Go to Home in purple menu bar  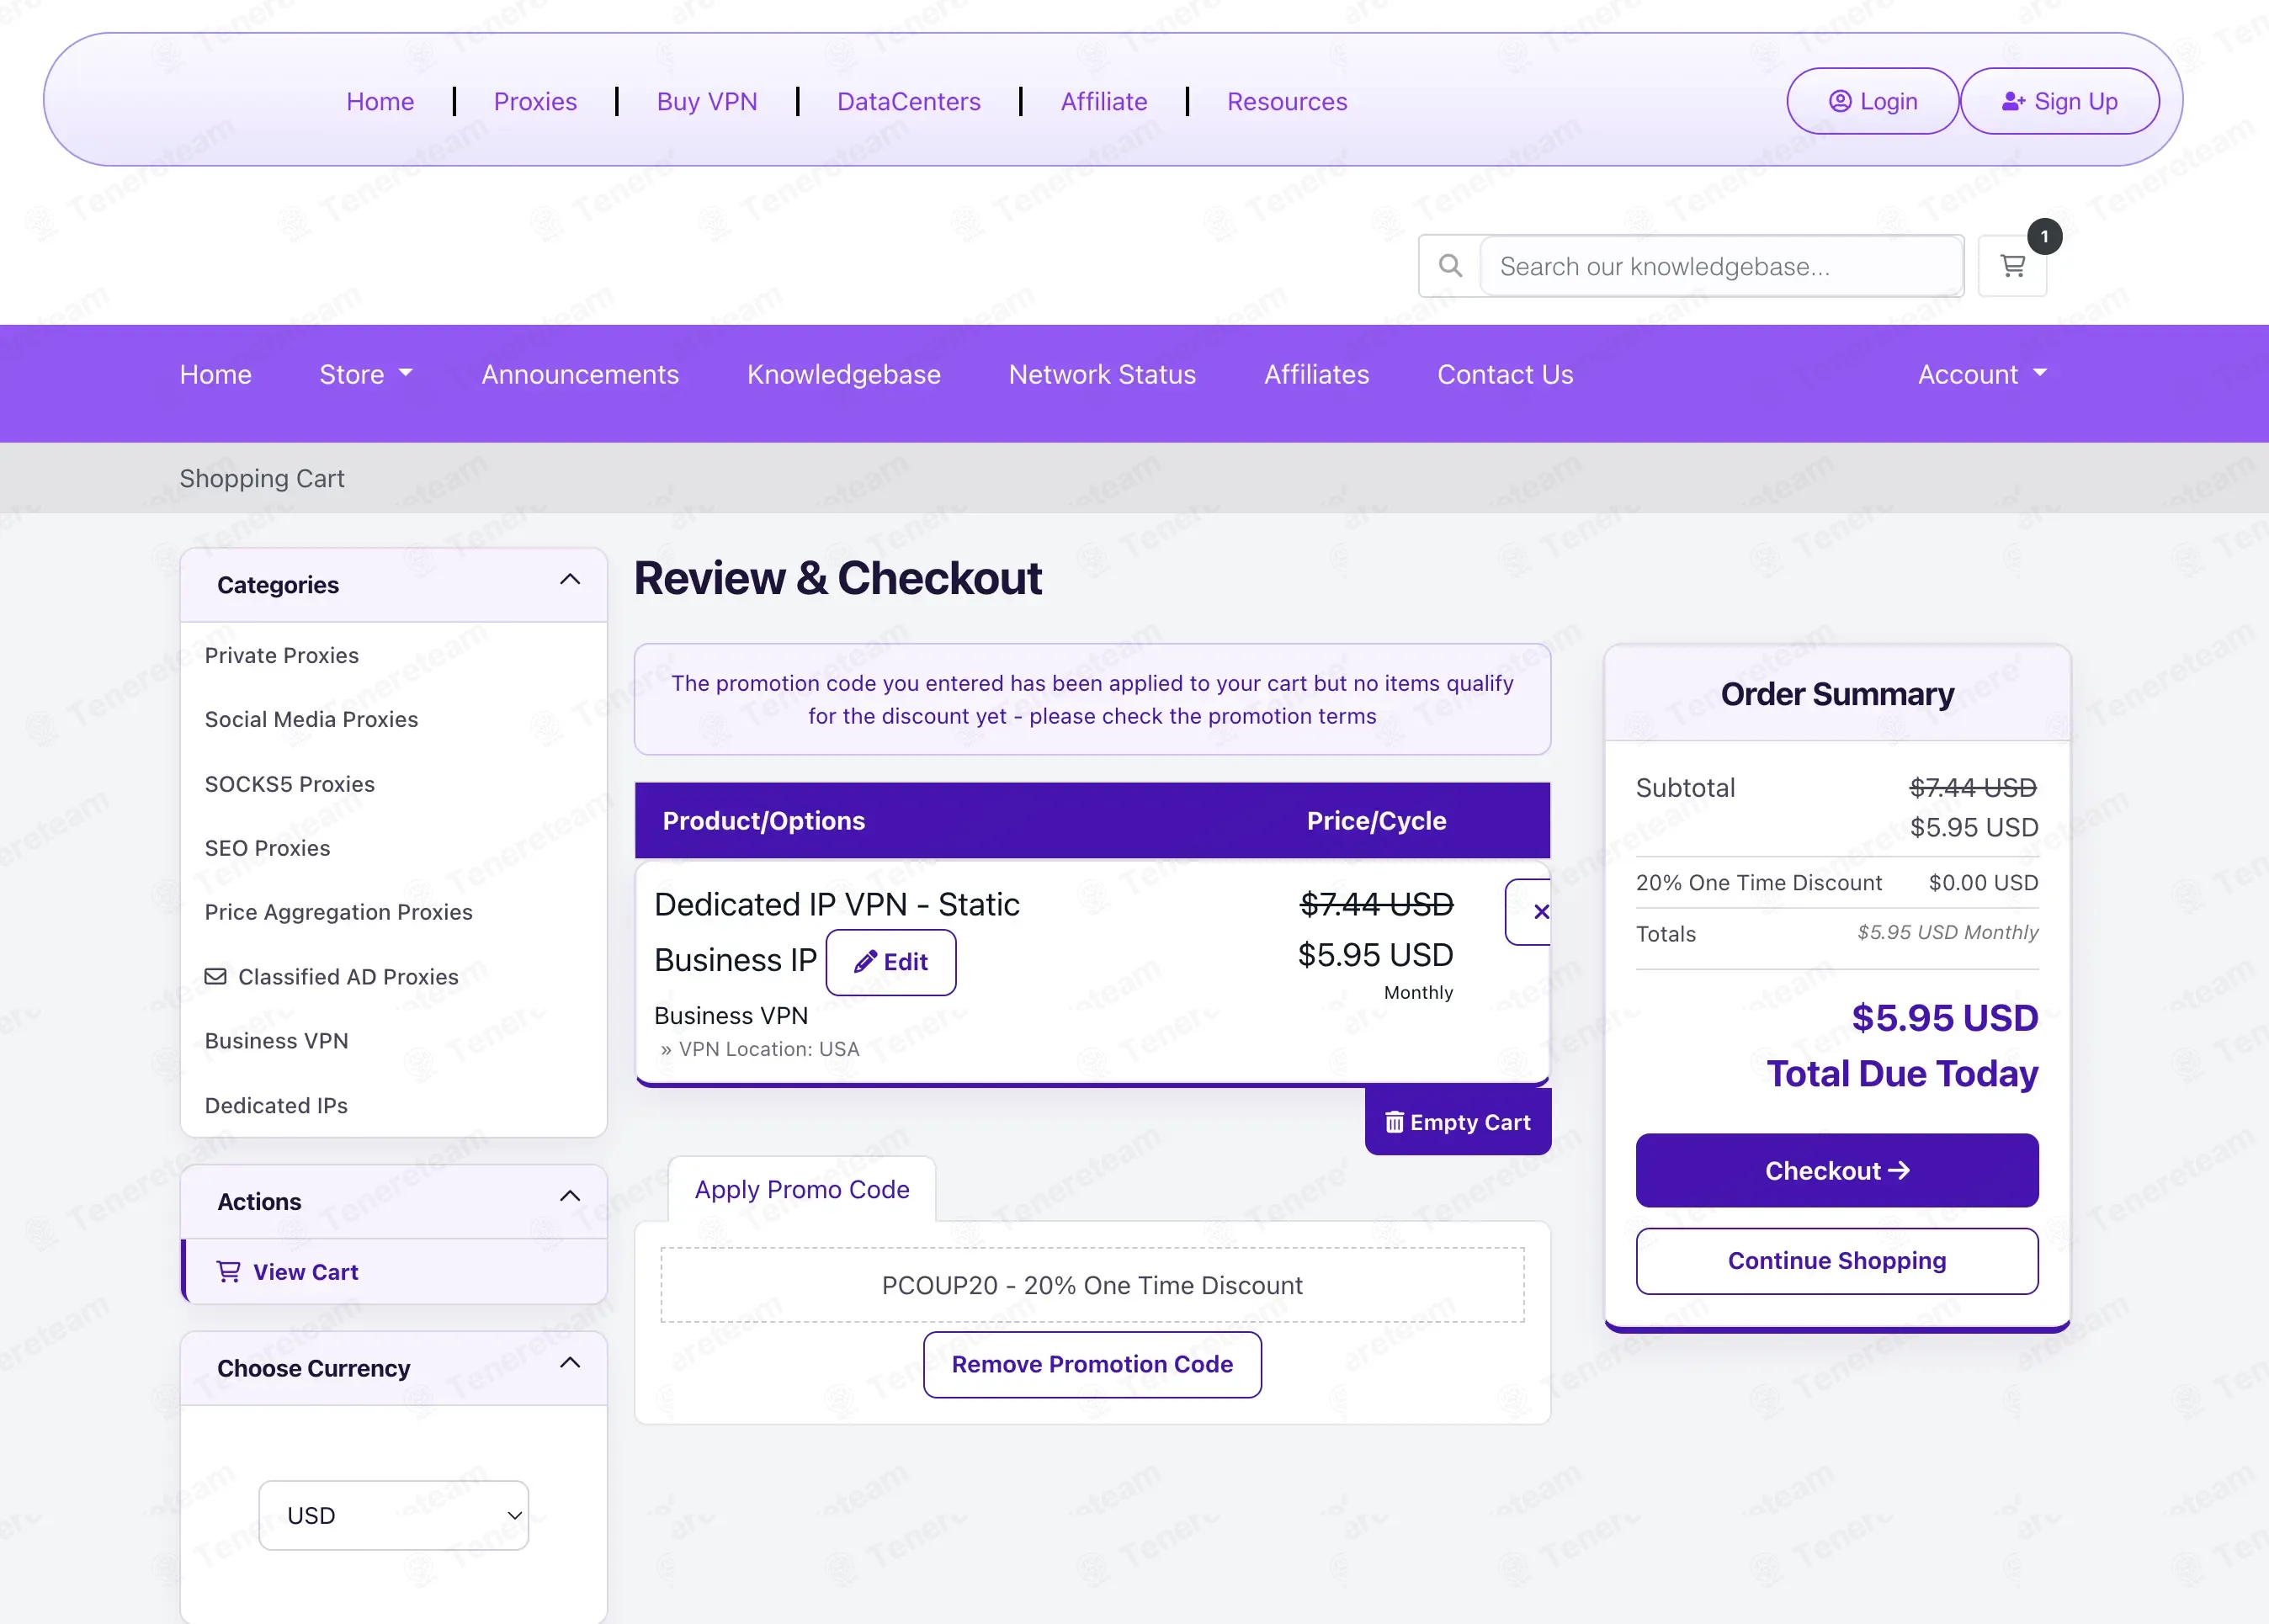pyautogui.click(x=215, y=374)
